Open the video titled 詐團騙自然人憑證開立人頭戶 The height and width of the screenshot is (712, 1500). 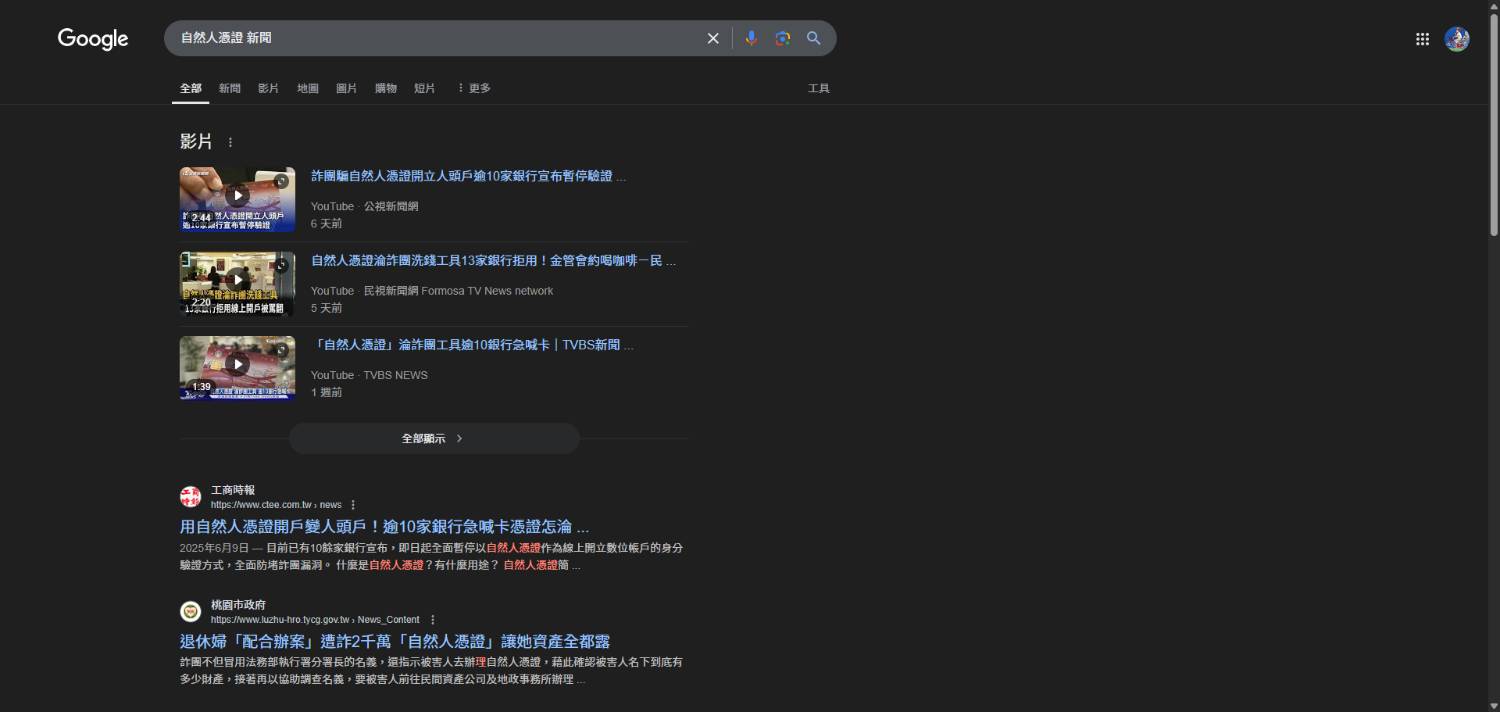pos(468,177)
